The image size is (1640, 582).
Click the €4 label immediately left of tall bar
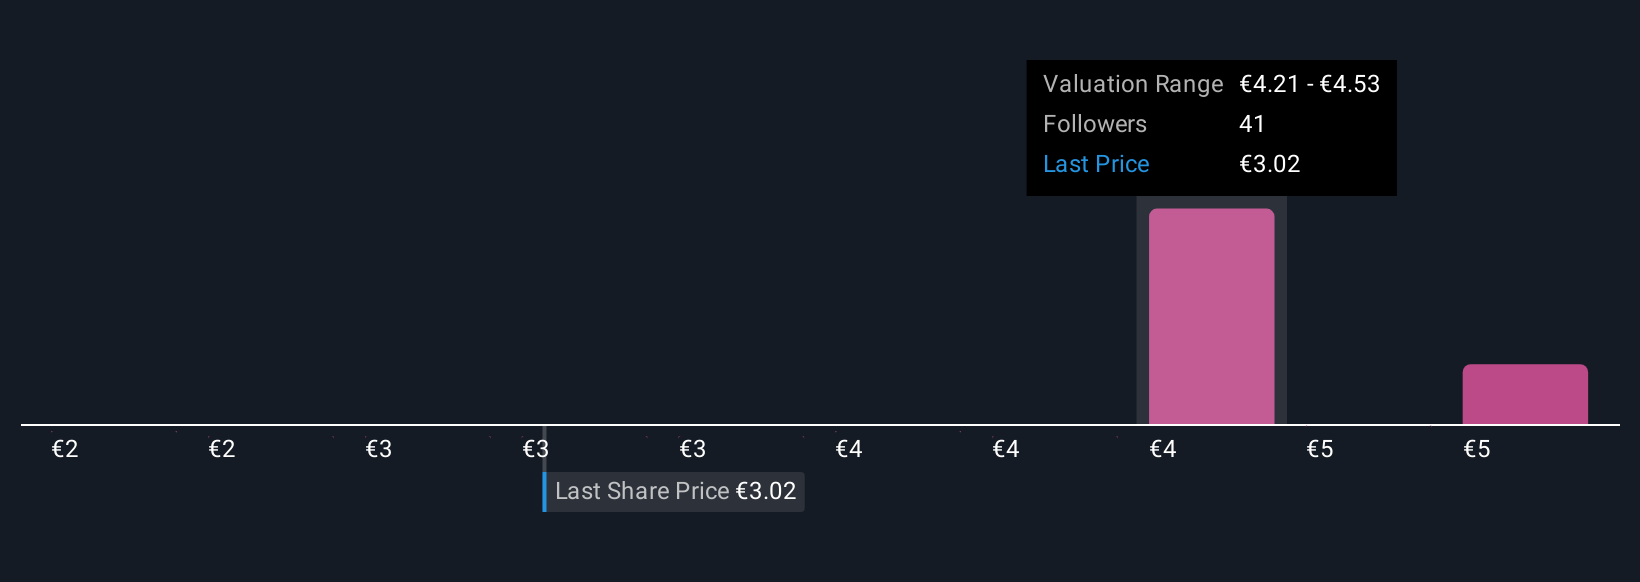coord(1006,449)
